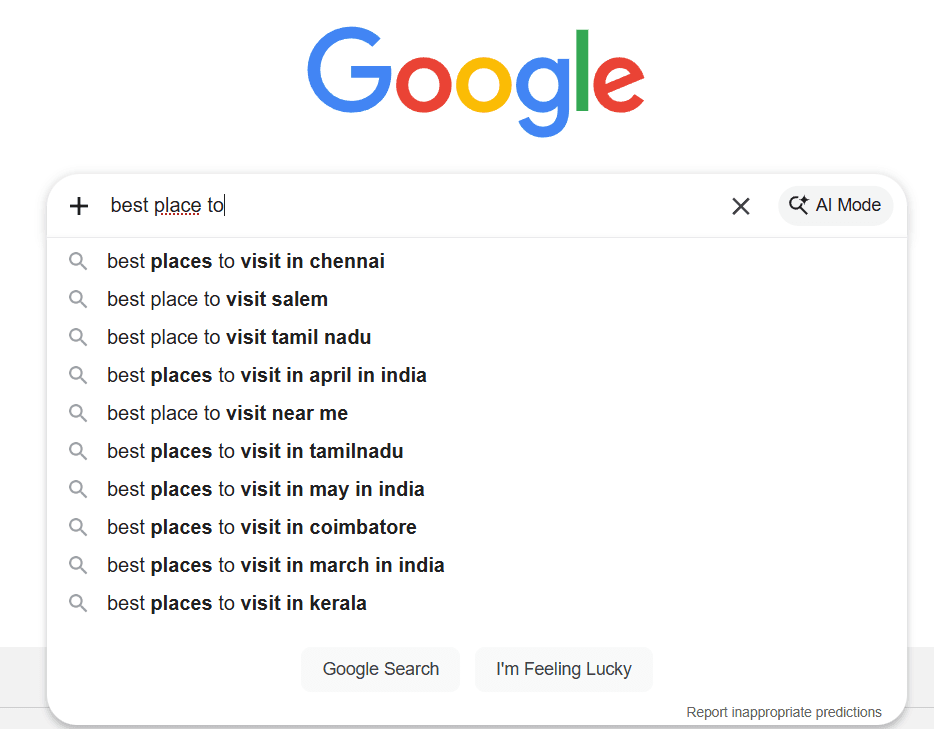Pick suggestion 'best places to visit in tamilnadu'
This screenshot has width=934, height=729.
255,452
